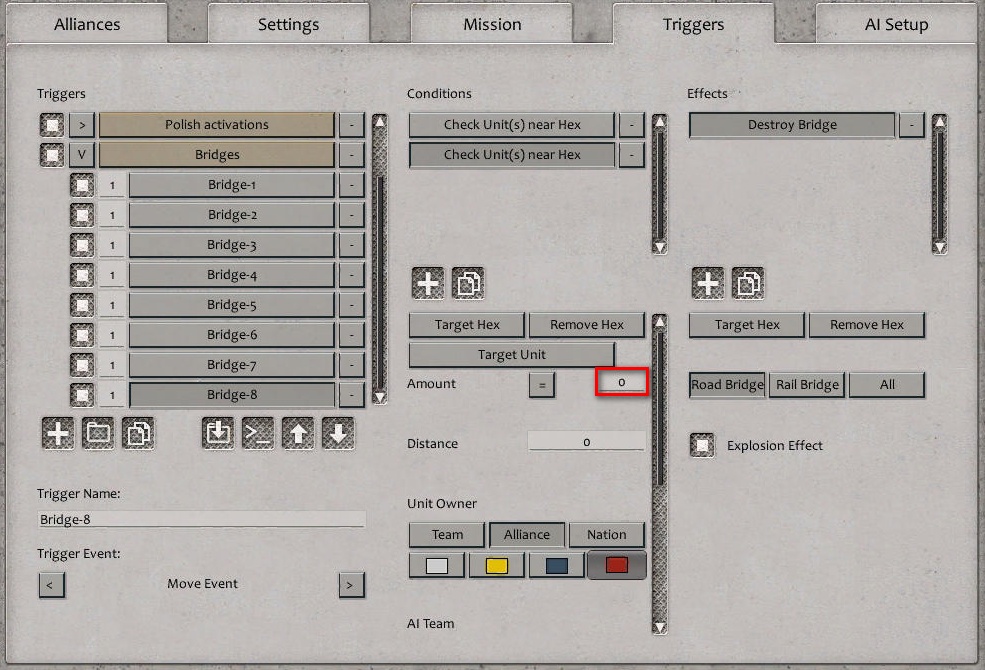Set Unit Owner to Nation
The height and width of the screenshot is (670, 985).
click(607, 535)
